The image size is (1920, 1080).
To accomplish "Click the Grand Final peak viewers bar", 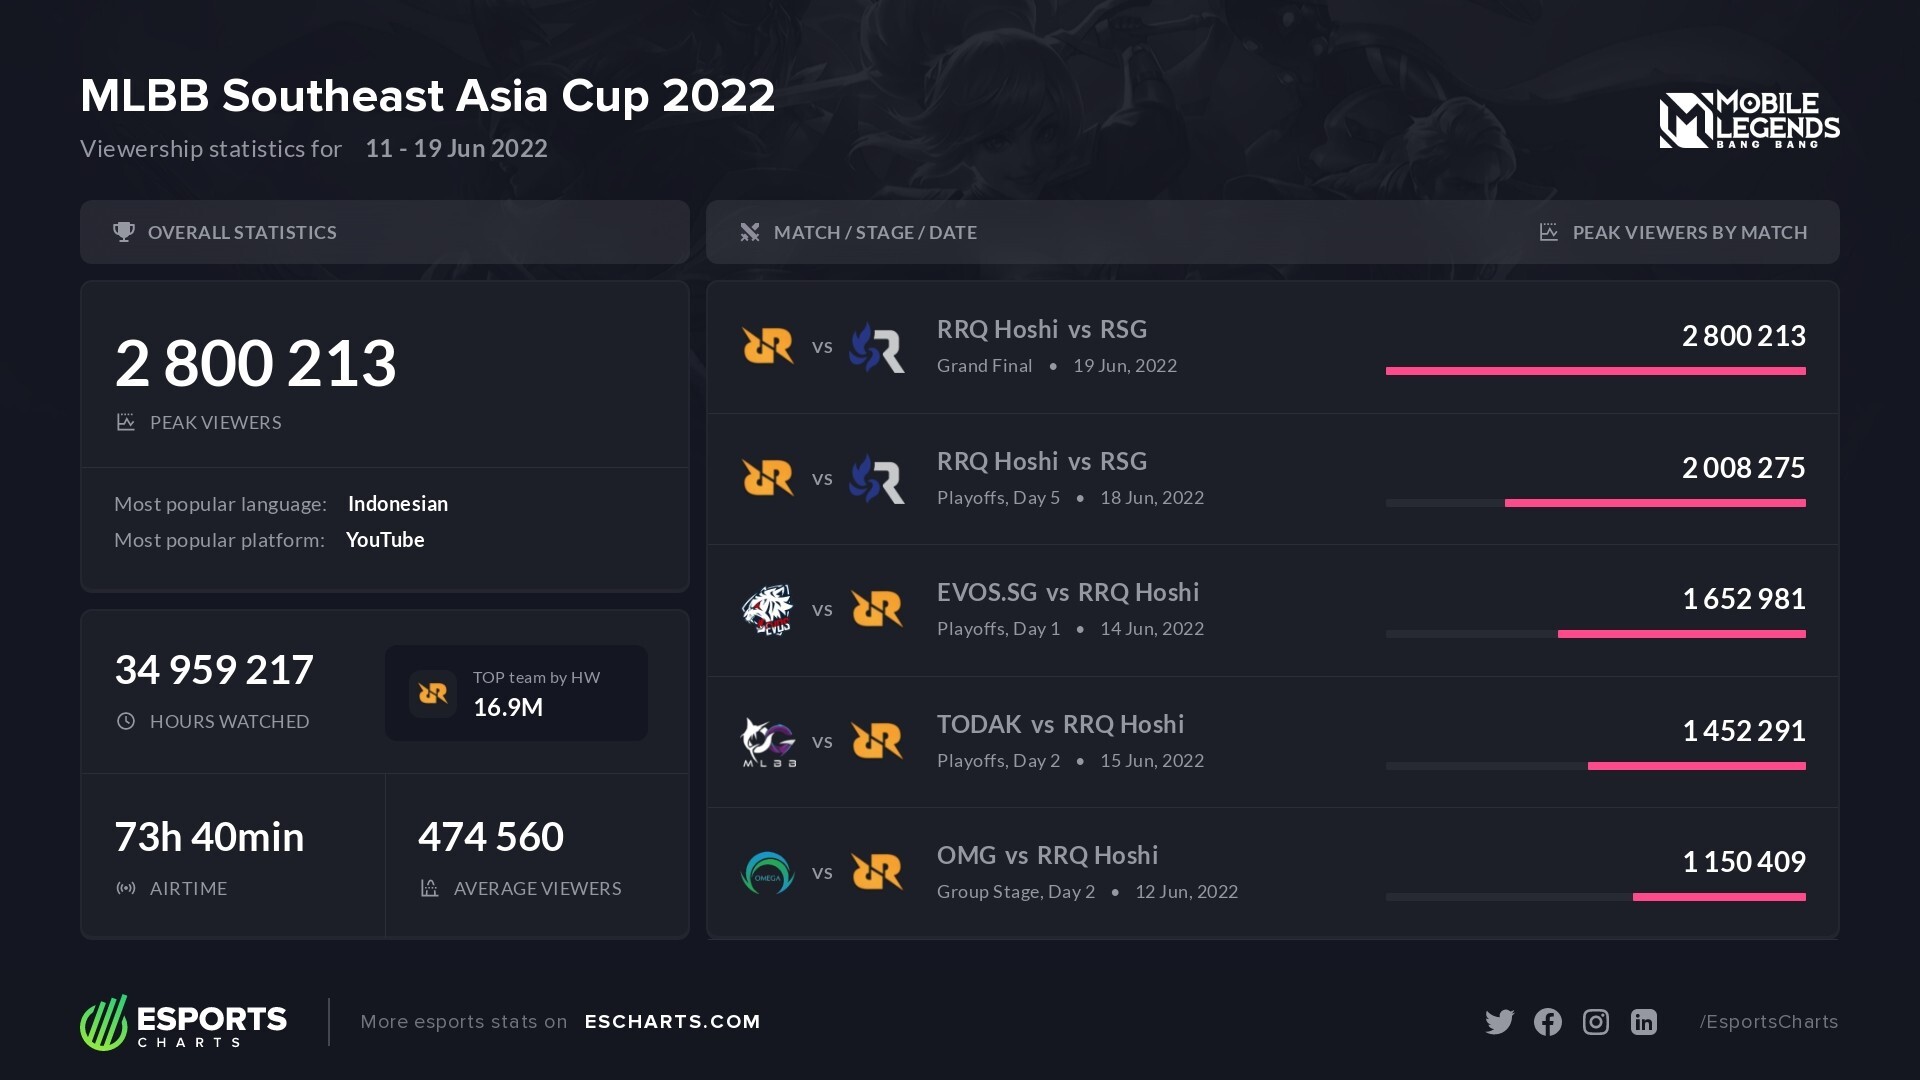I will (1595, 371).
